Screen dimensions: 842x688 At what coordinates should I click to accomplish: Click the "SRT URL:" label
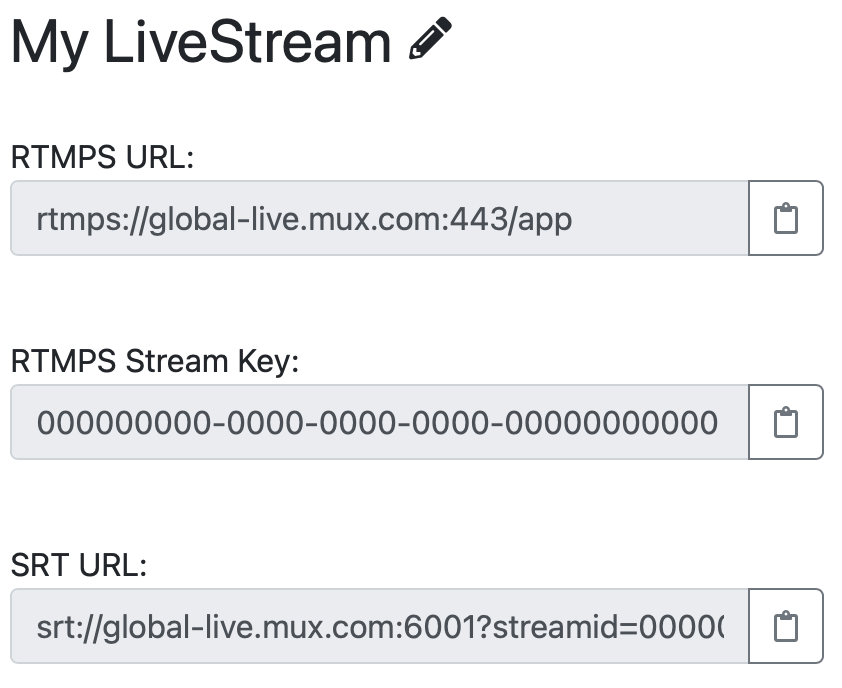pos(79,565)
